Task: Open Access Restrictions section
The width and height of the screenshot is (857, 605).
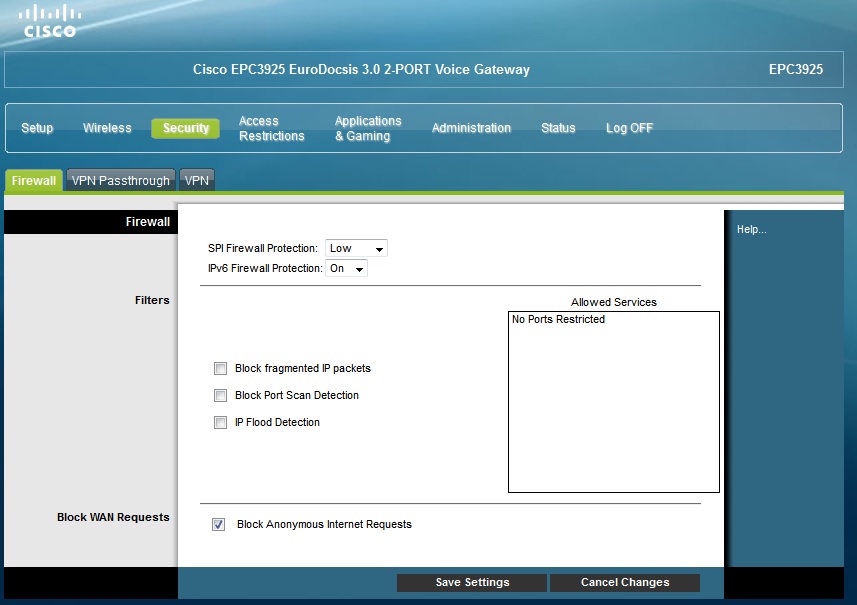Action: tap(272, 128)
